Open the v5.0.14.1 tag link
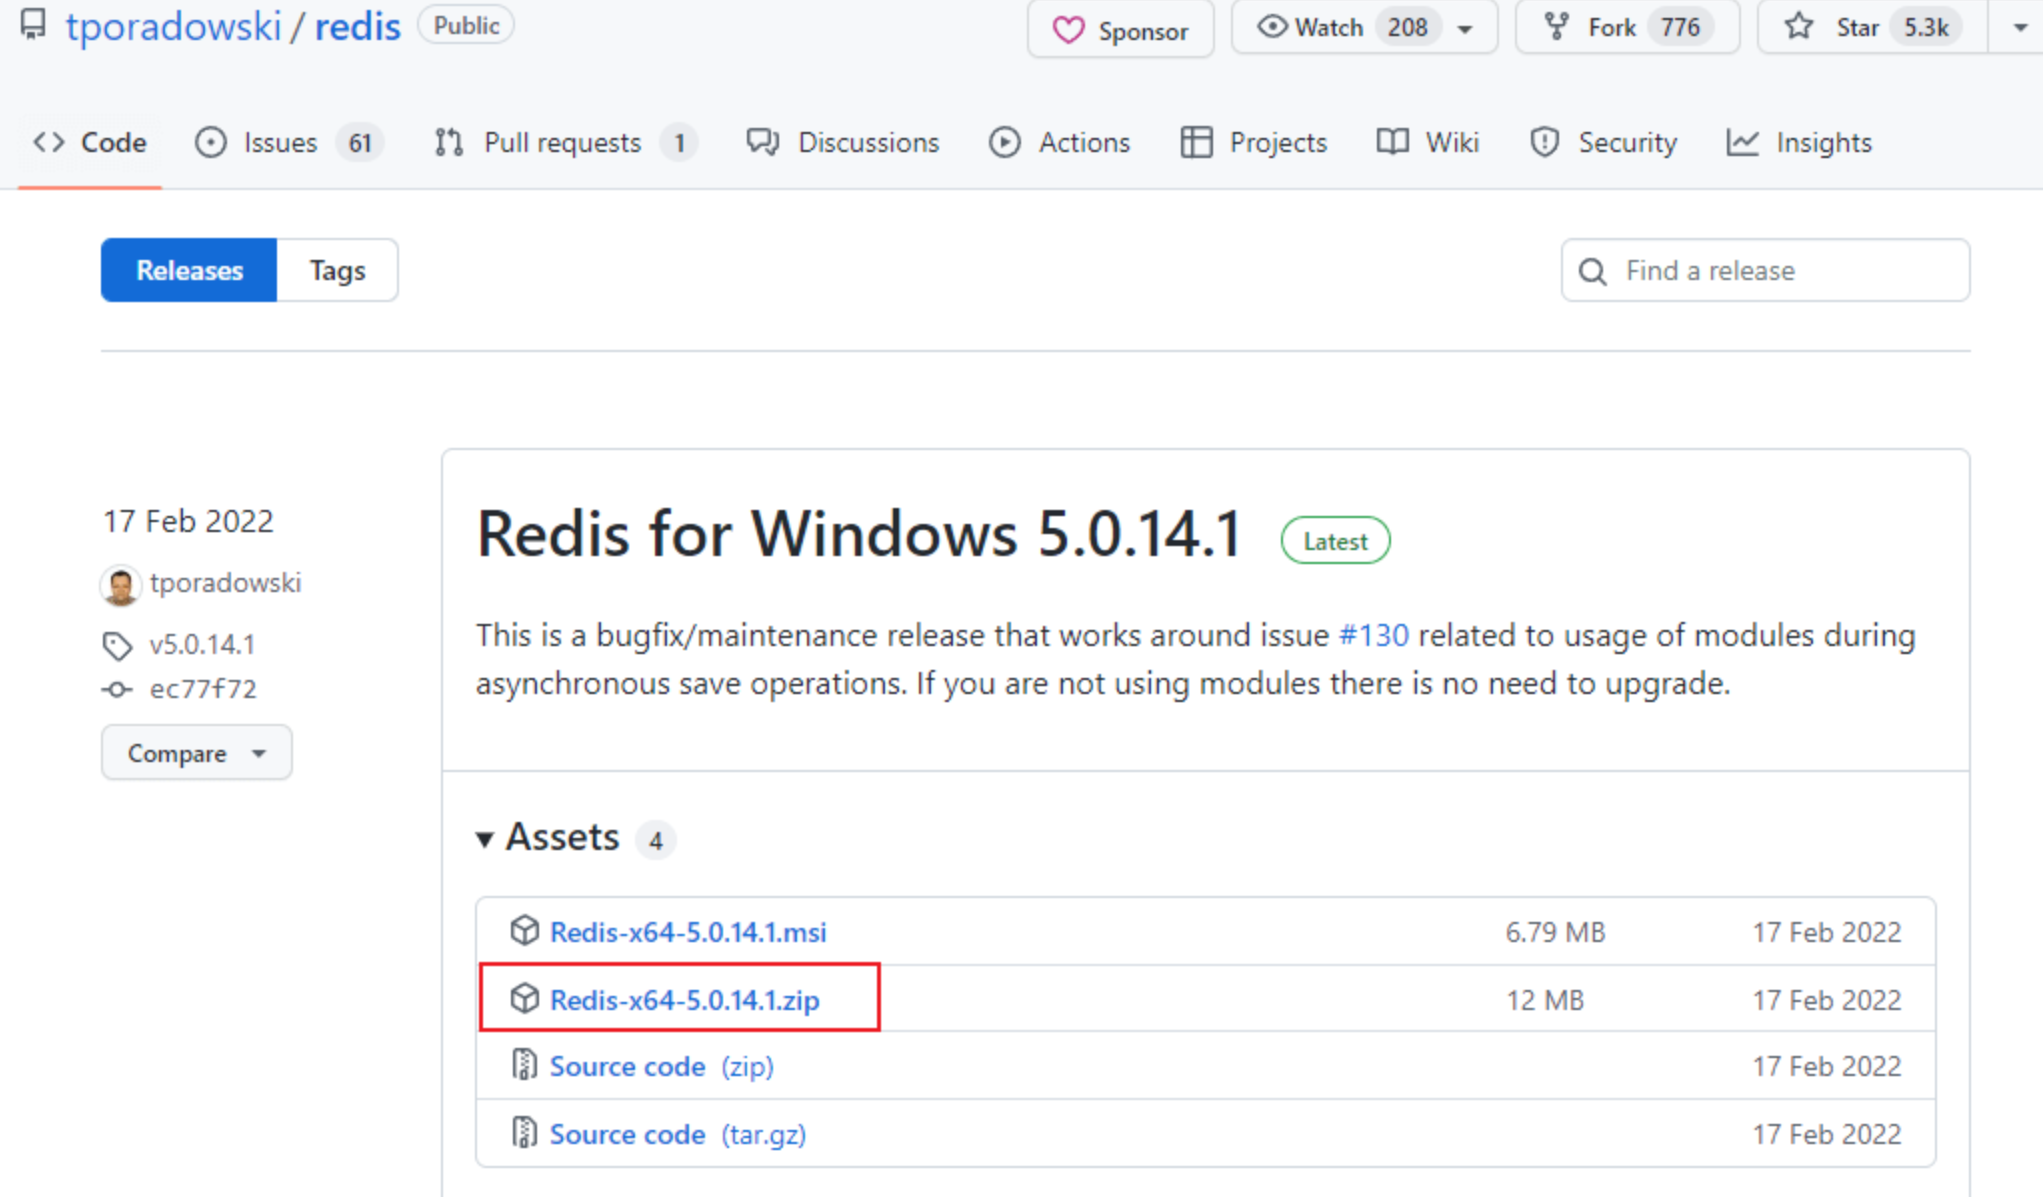2043x1197 pixels. pos(202,645)
